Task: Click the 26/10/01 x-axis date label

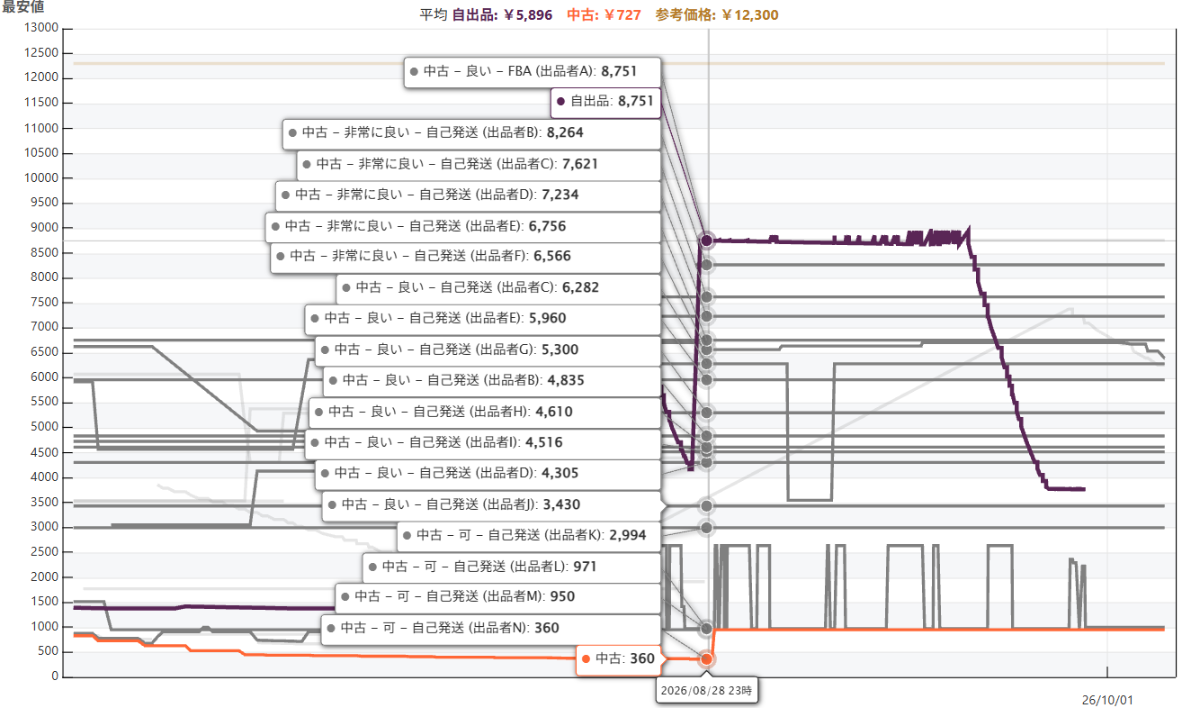Action: coord(1107,700)
